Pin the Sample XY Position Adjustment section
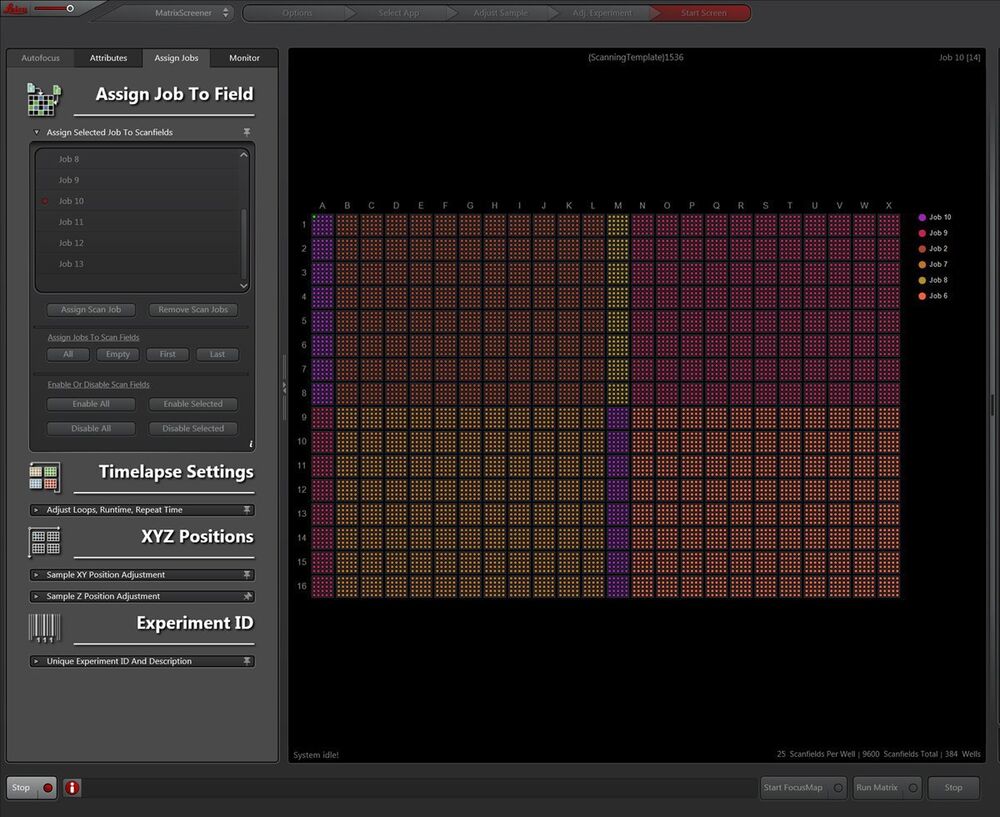The width and height of the screenshot is (1000, 817). (247, 575)
